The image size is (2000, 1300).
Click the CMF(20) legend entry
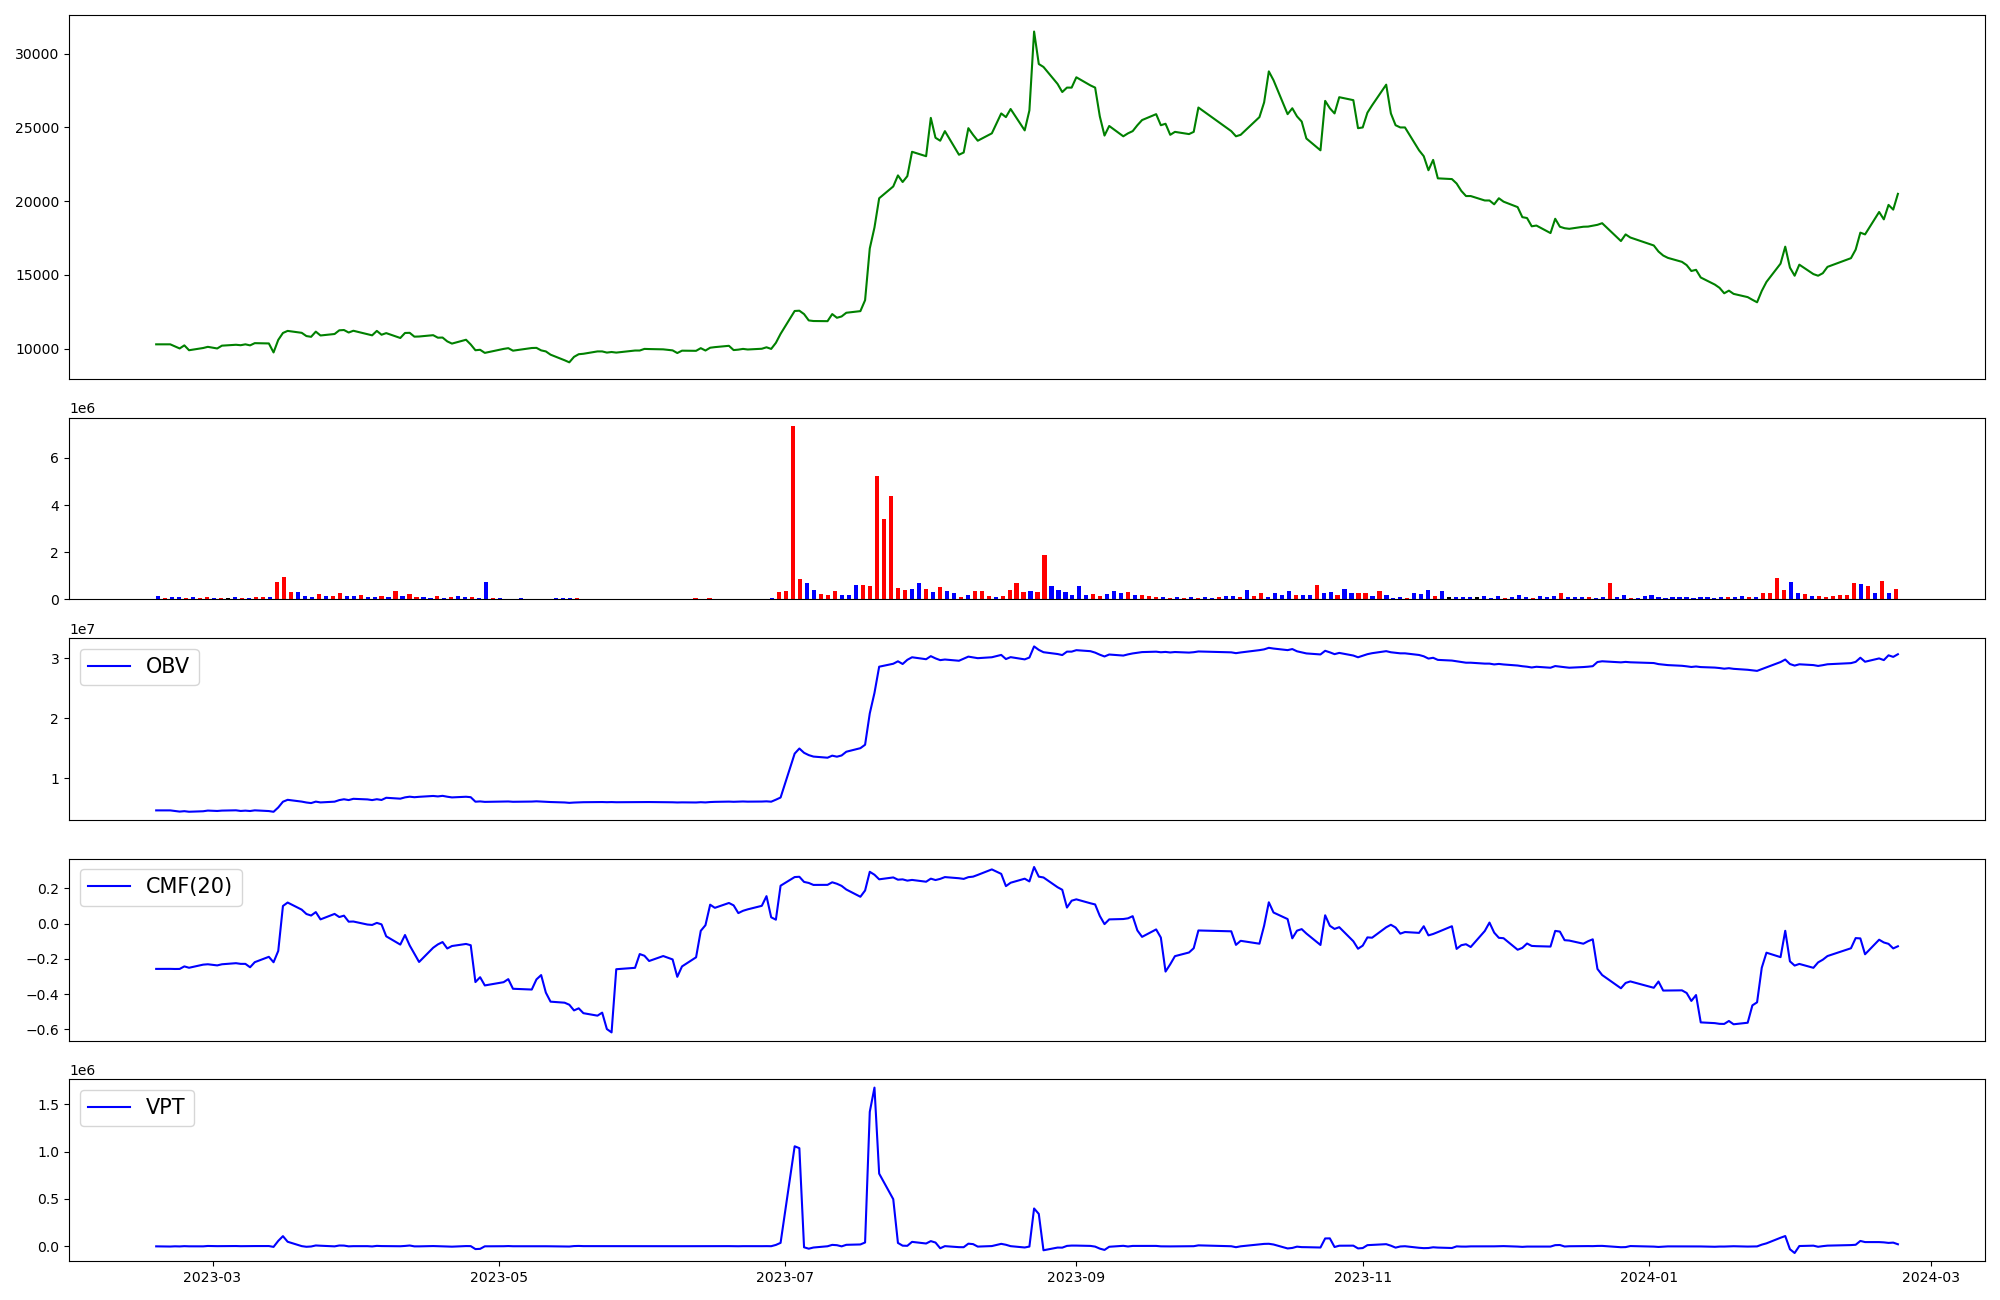click(188, 887)
